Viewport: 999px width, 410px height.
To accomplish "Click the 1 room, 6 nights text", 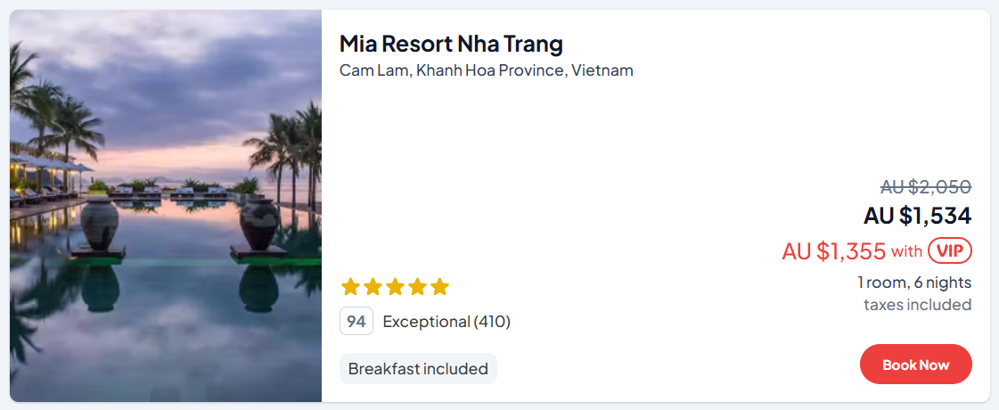I will (x=914, y=282).
